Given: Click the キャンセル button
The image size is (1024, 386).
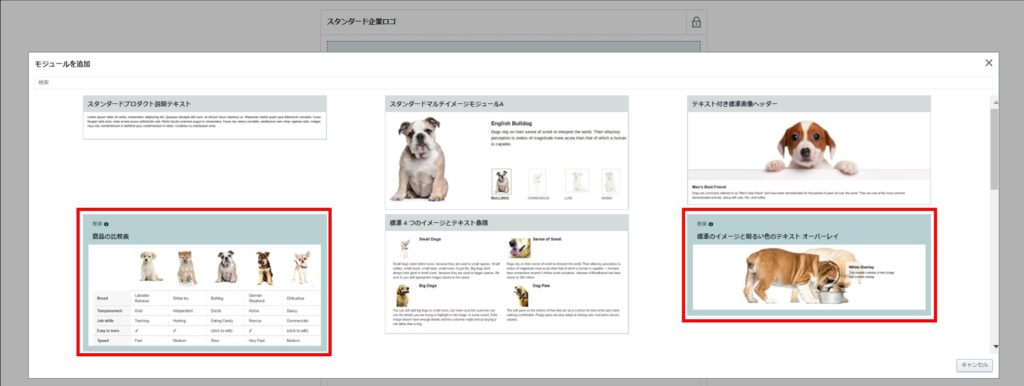Looking at the screenshot, I should click(x=974, y=366).
